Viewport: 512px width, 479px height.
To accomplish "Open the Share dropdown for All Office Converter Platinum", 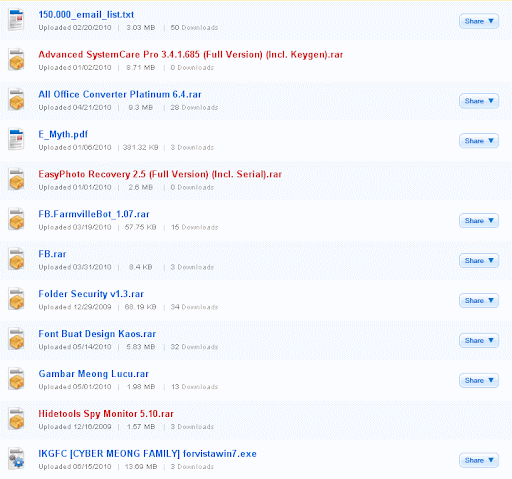I will (479, 101).
